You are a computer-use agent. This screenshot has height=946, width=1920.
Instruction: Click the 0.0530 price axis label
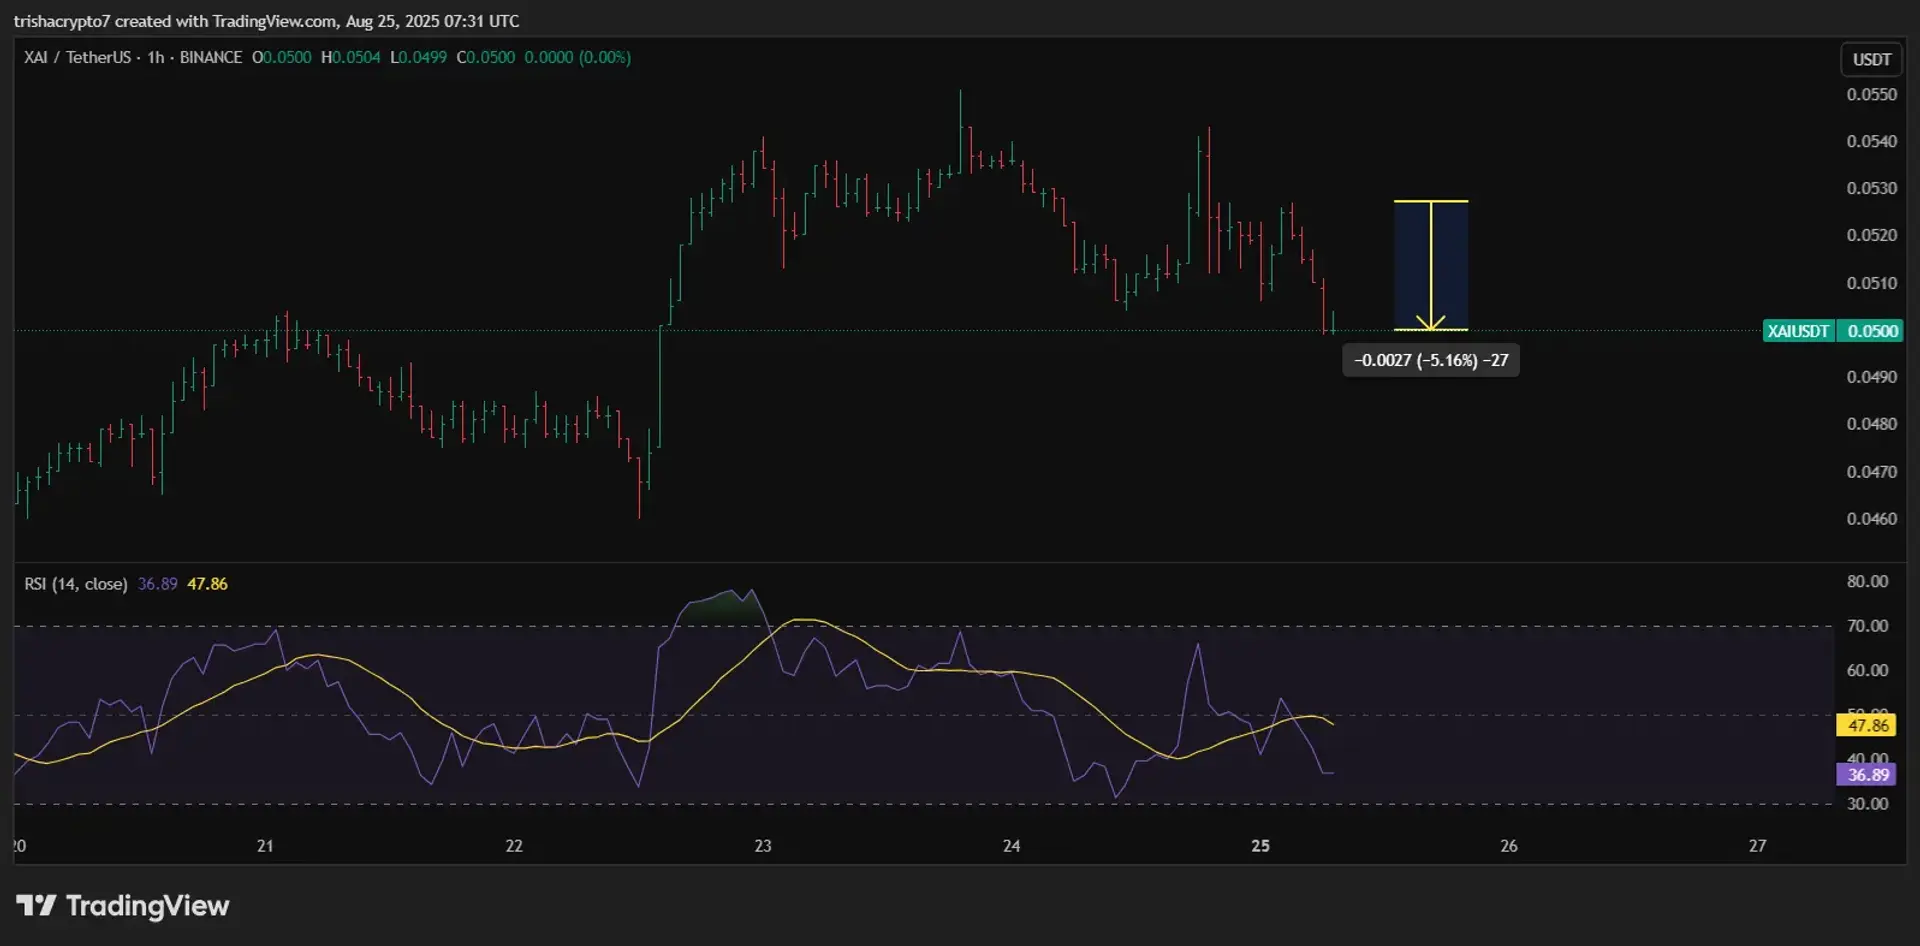[1871, 188]
